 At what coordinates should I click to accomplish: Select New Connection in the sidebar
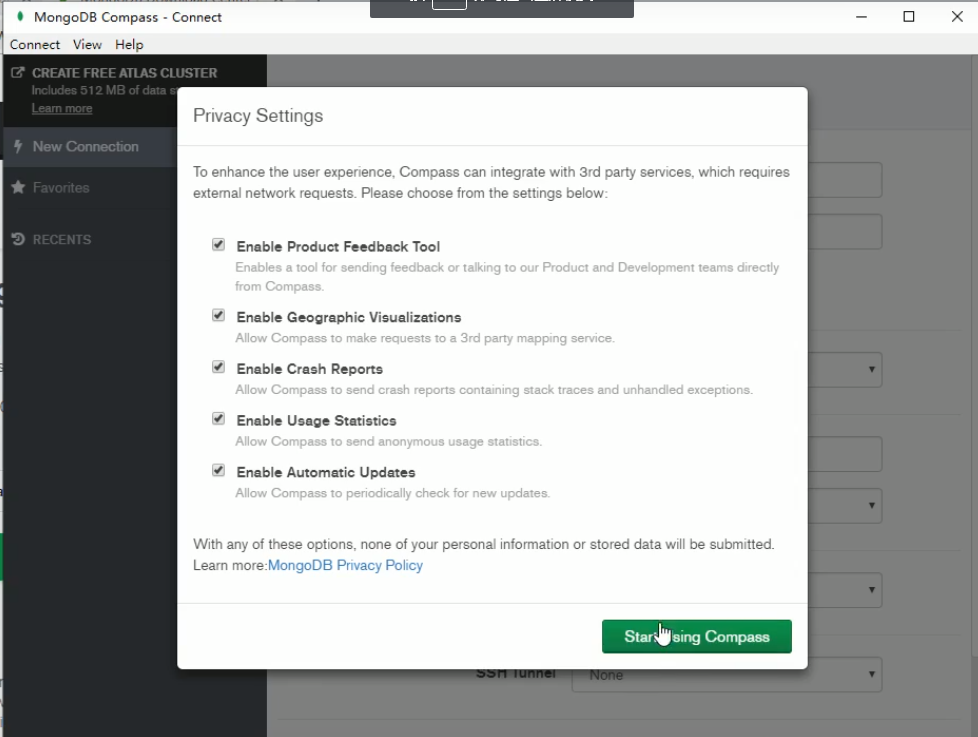85,147
